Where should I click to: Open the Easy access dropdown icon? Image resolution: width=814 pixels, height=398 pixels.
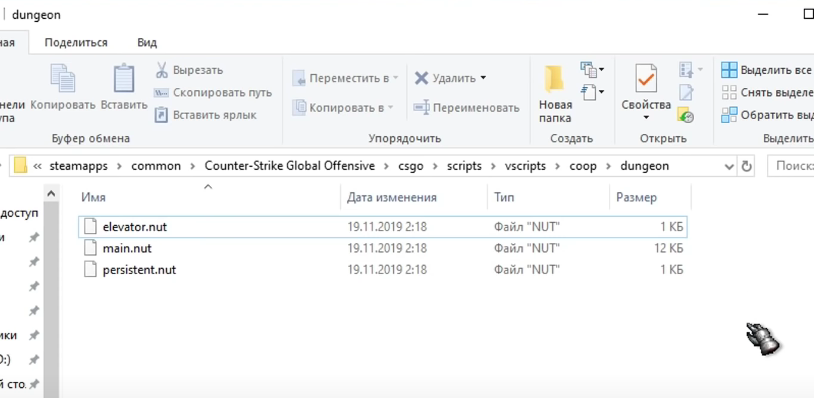(x=592, y=93)
